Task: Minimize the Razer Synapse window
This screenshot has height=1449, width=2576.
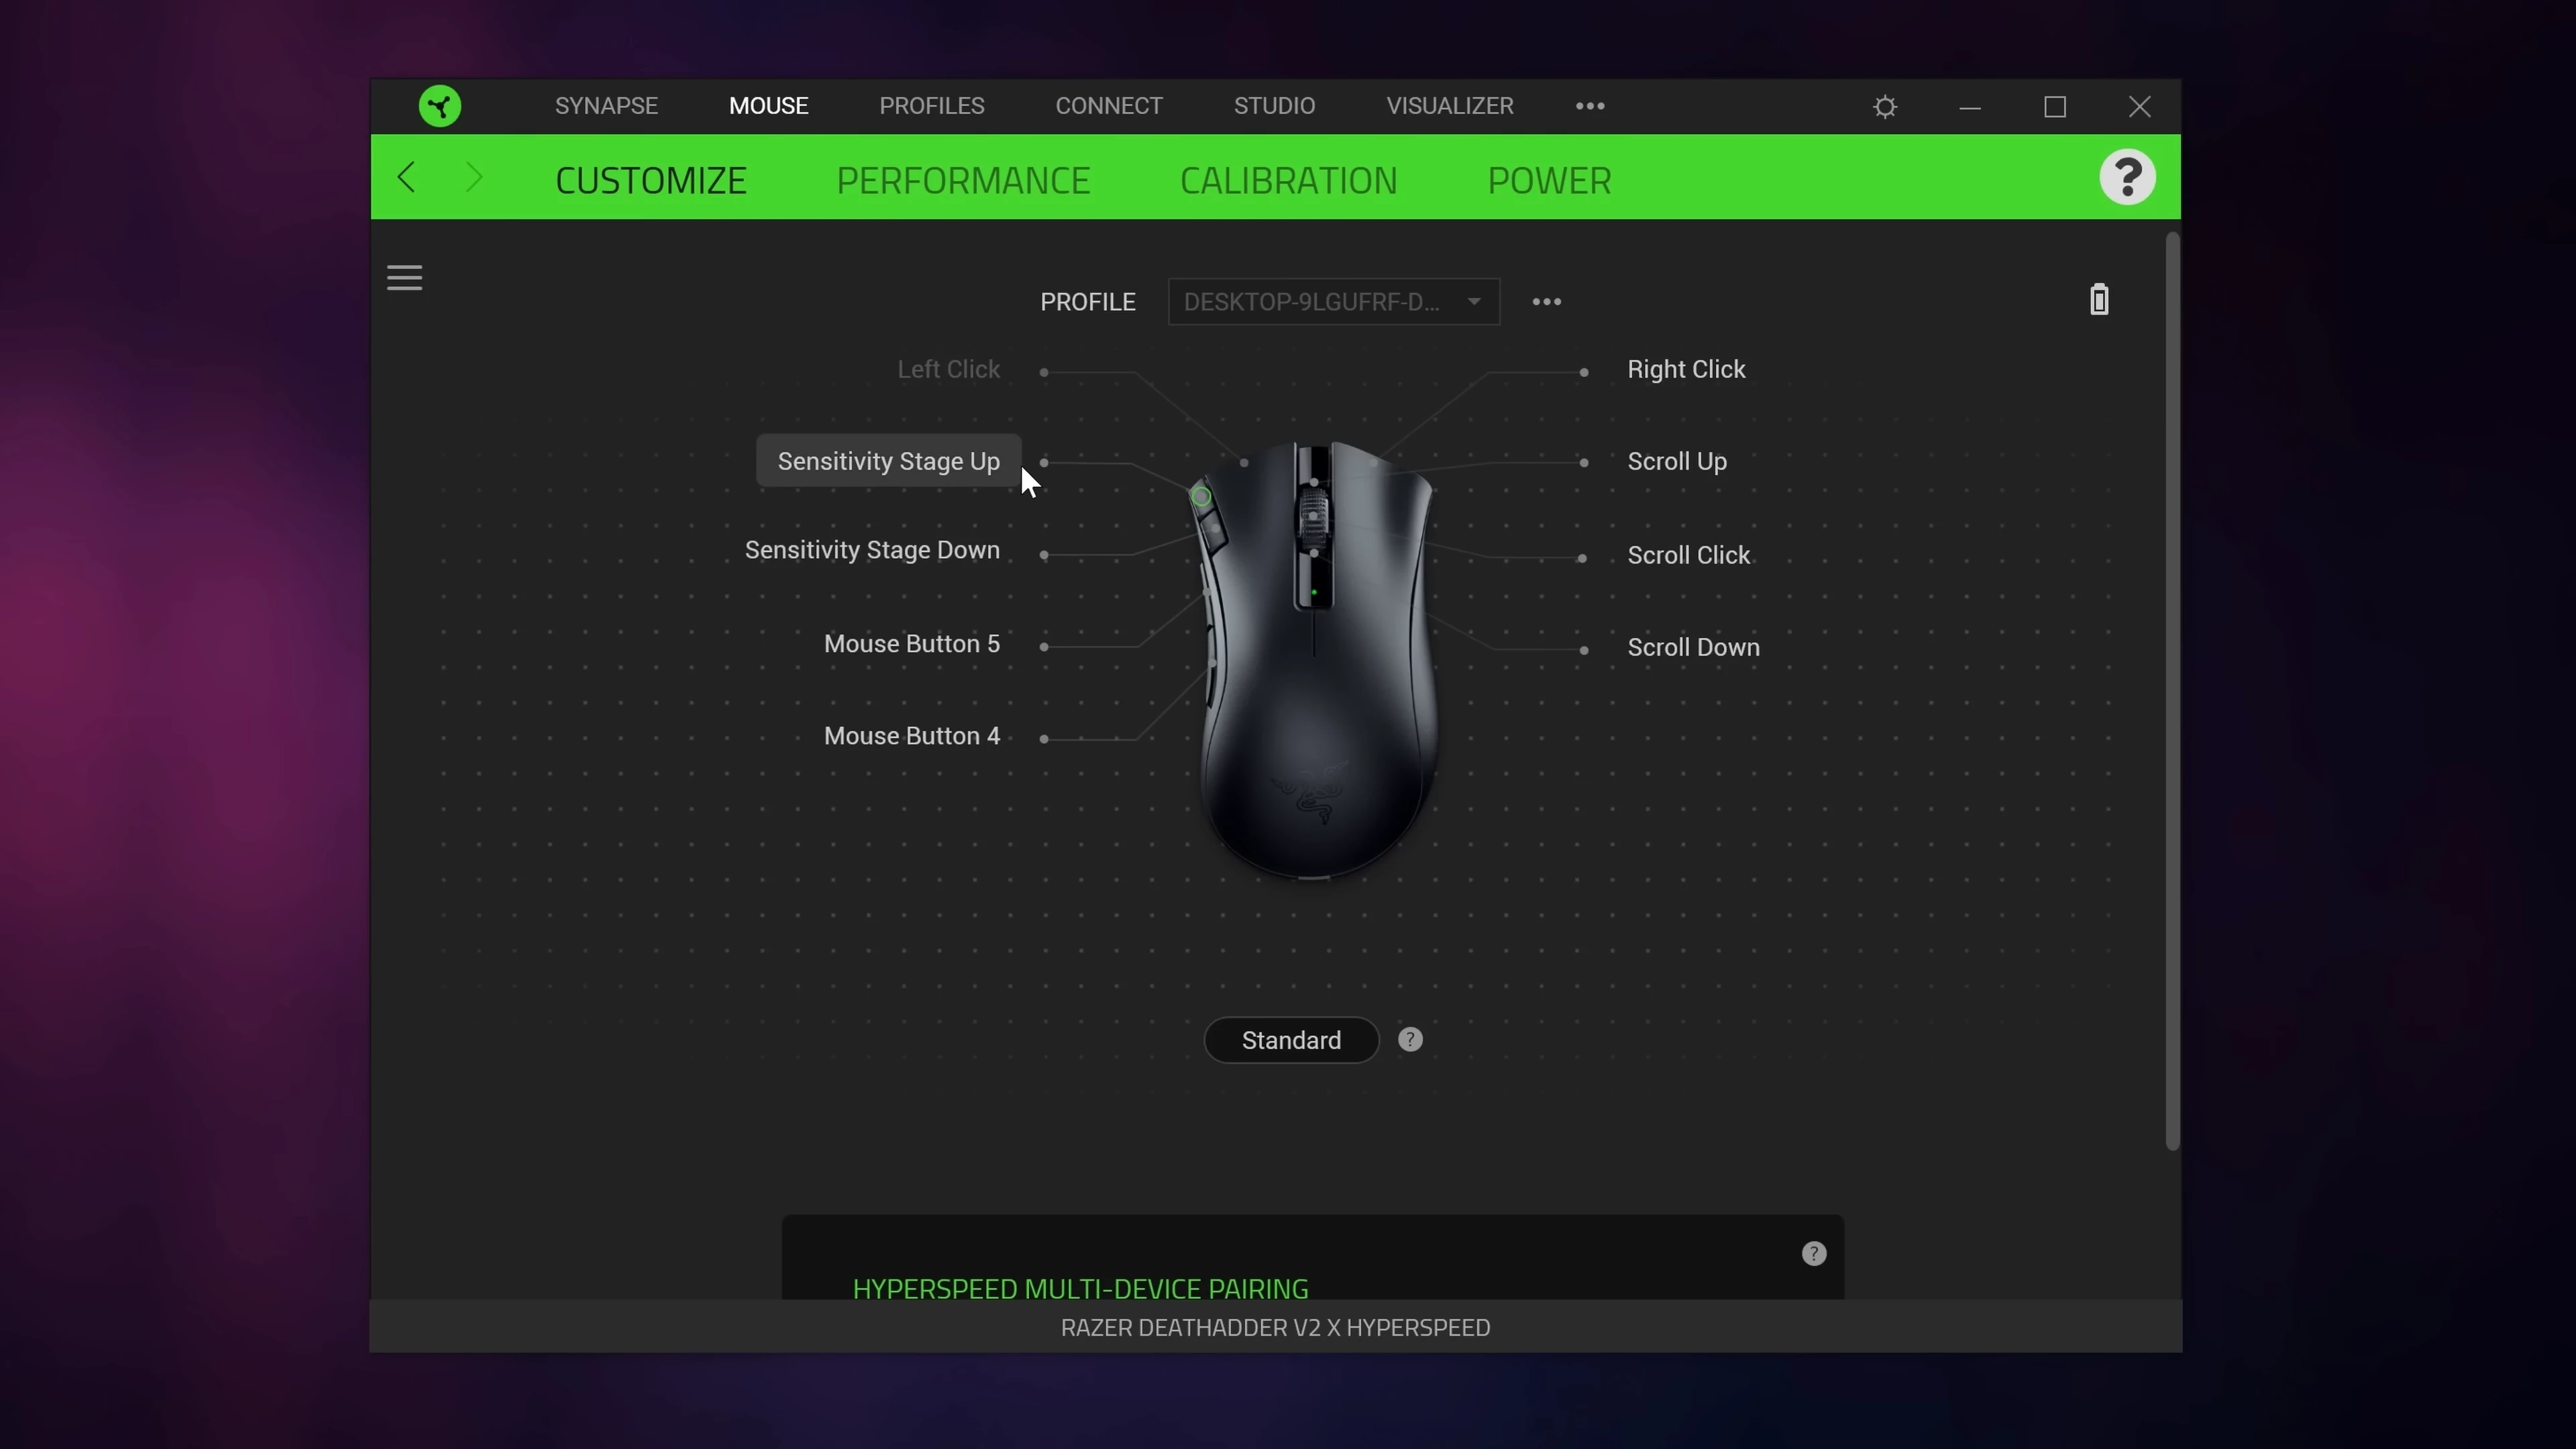Action: (1970, 107)
